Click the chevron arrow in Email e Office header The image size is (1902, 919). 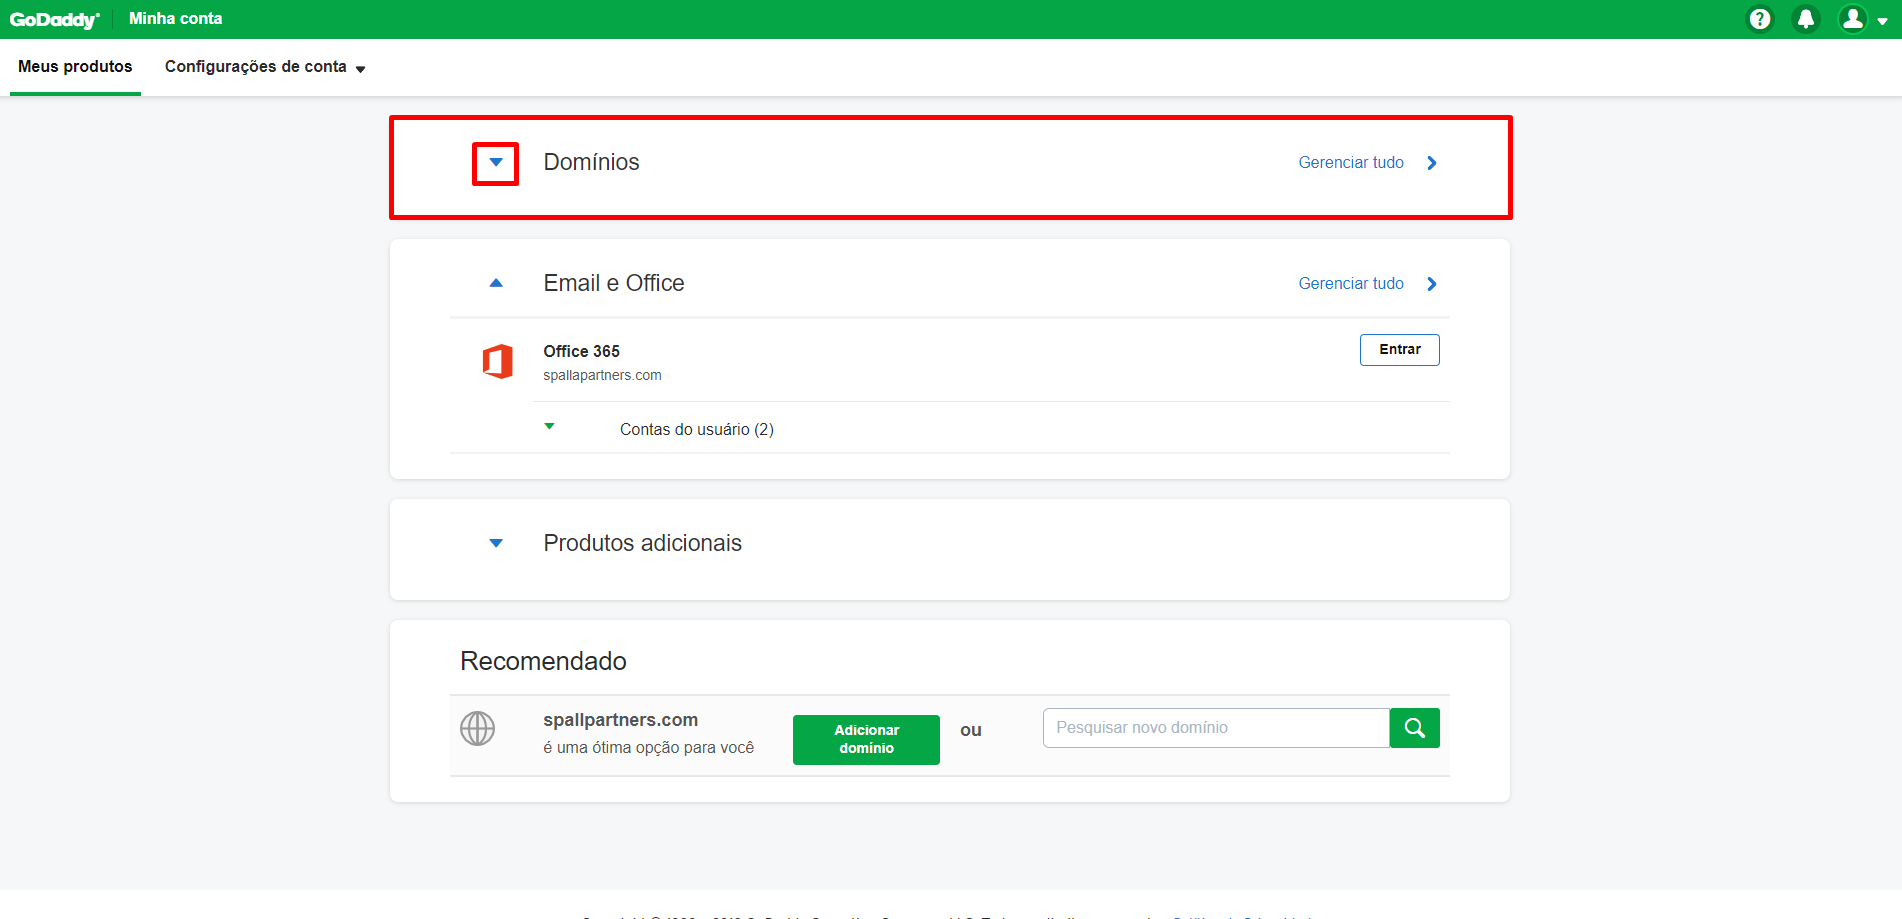[x=1432, y=284]
